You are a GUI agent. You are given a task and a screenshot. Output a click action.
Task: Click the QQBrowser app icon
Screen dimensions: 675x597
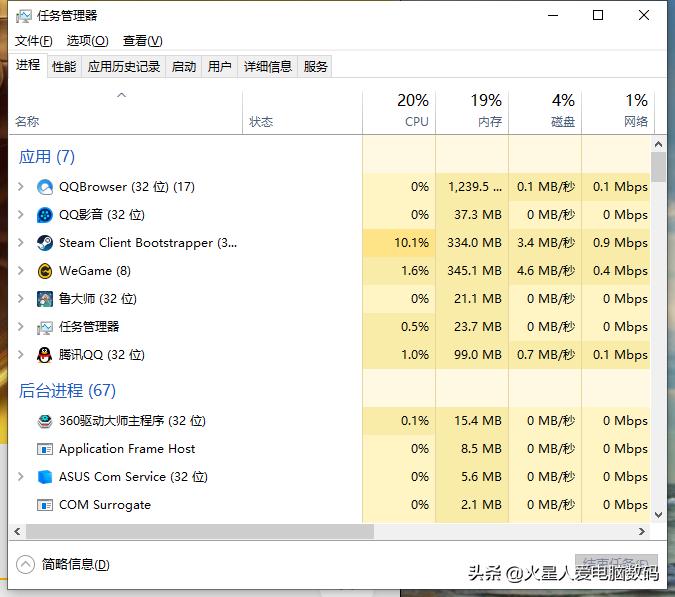tap(45, 187)
